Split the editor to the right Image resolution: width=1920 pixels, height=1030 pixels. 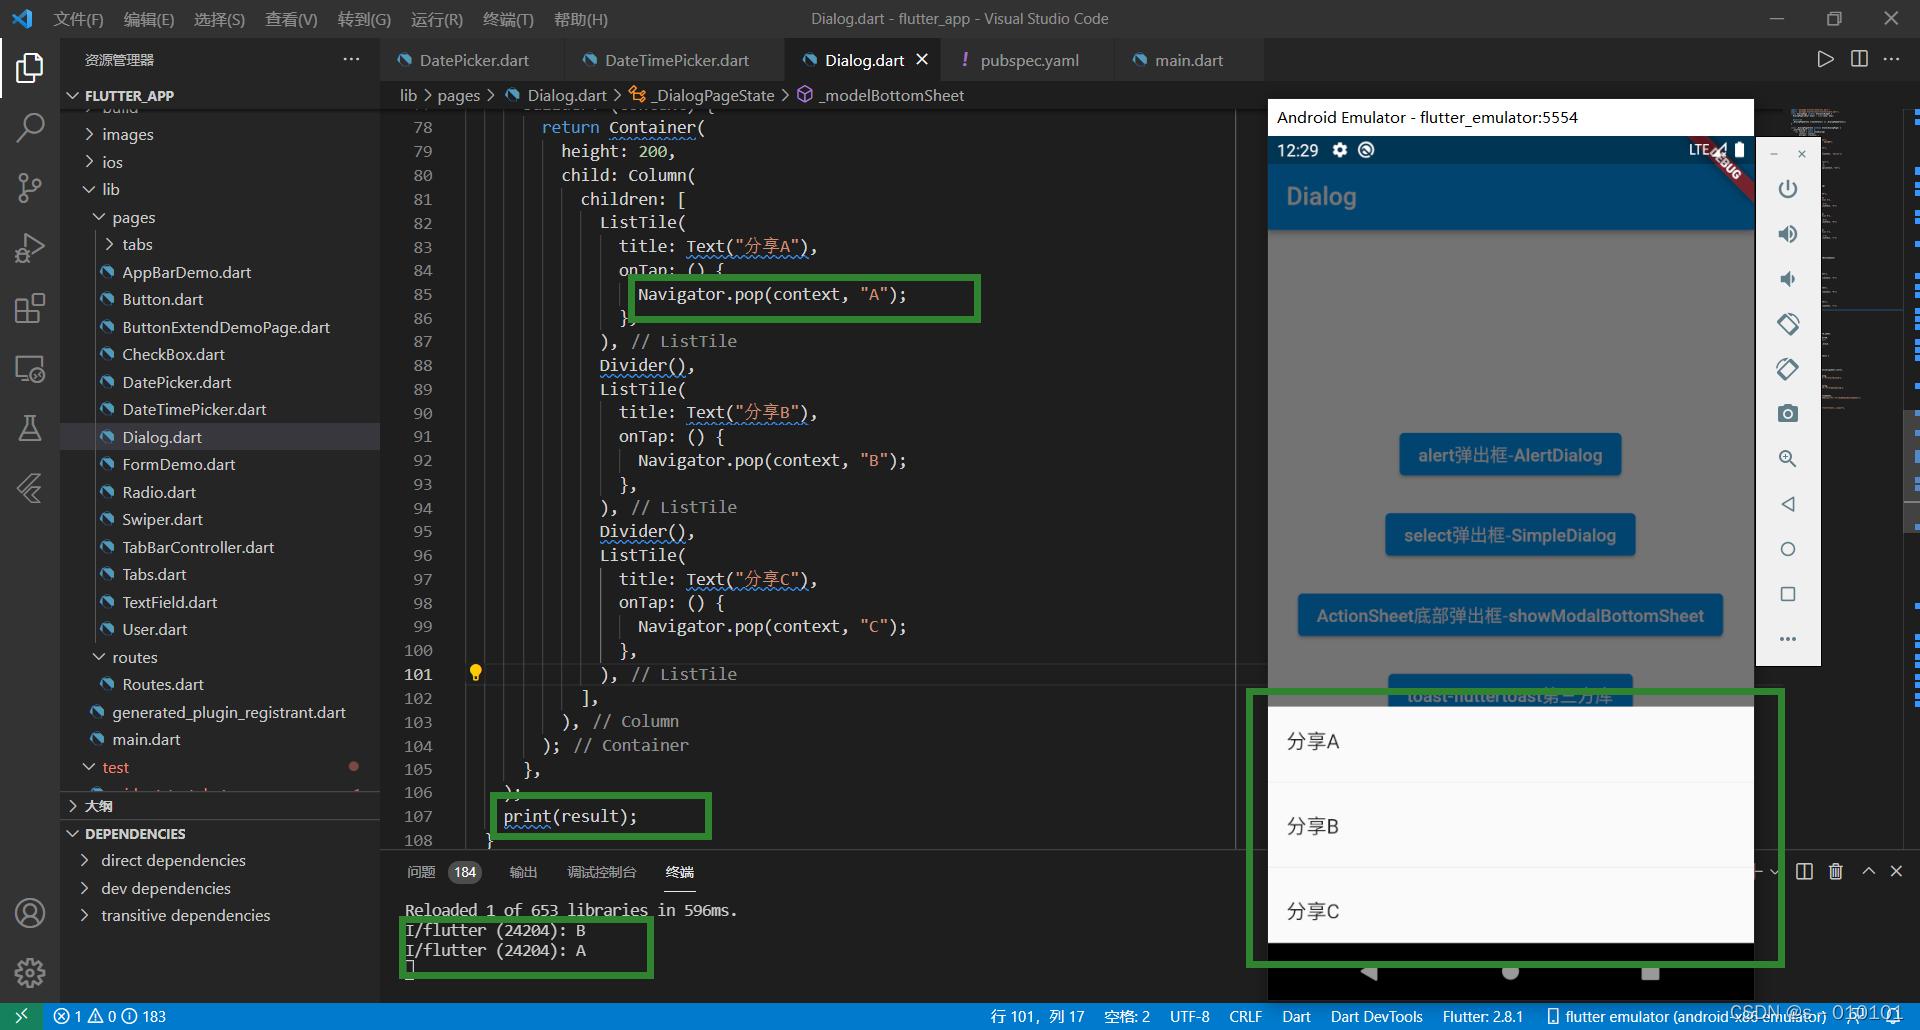pos(1859,59)
